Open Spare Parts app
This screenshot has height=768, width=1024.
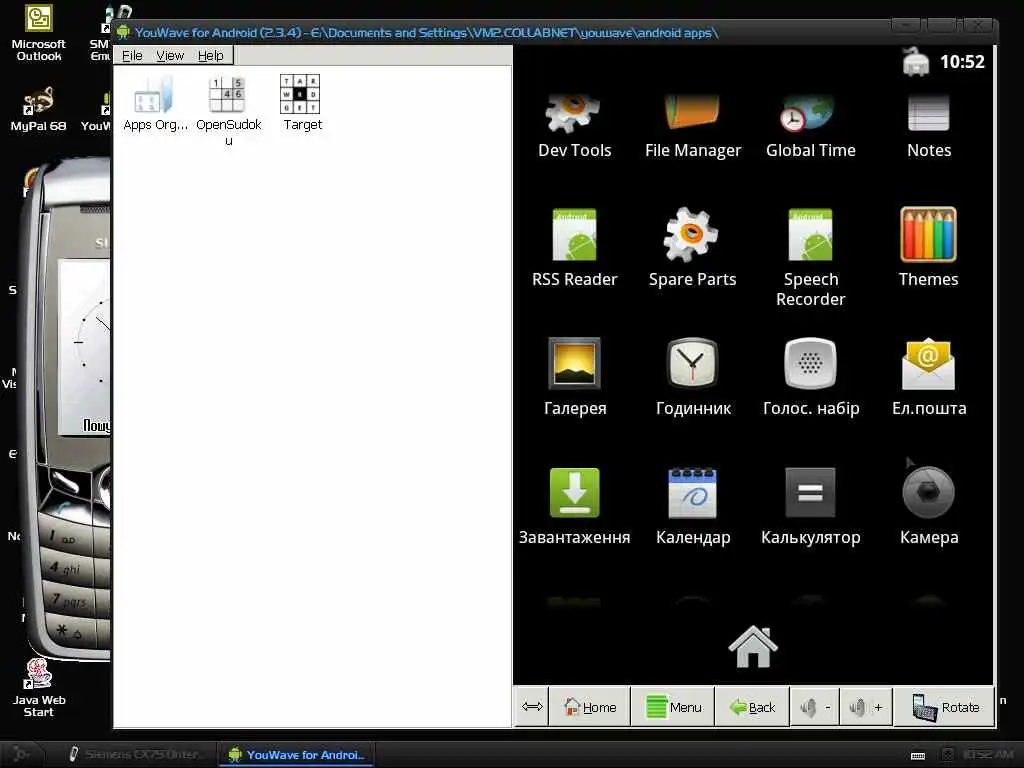coord(692,248)
